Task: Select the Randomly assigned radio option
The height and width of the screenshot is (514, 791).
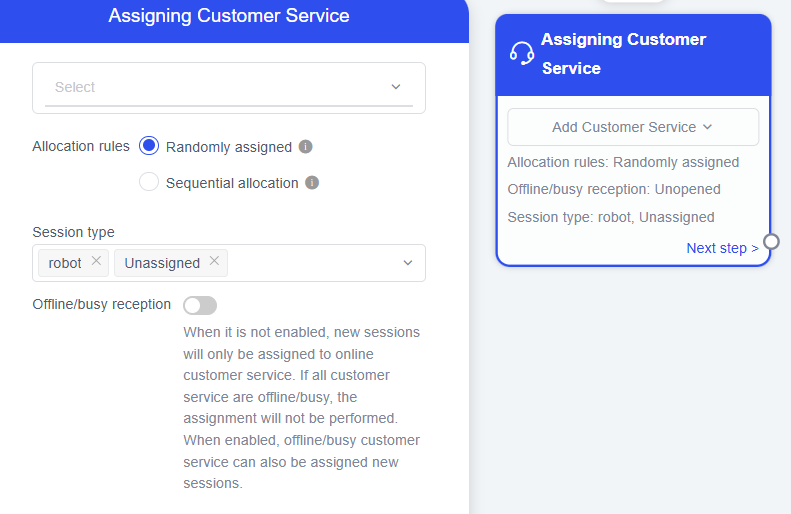Action: coord(149,146)
